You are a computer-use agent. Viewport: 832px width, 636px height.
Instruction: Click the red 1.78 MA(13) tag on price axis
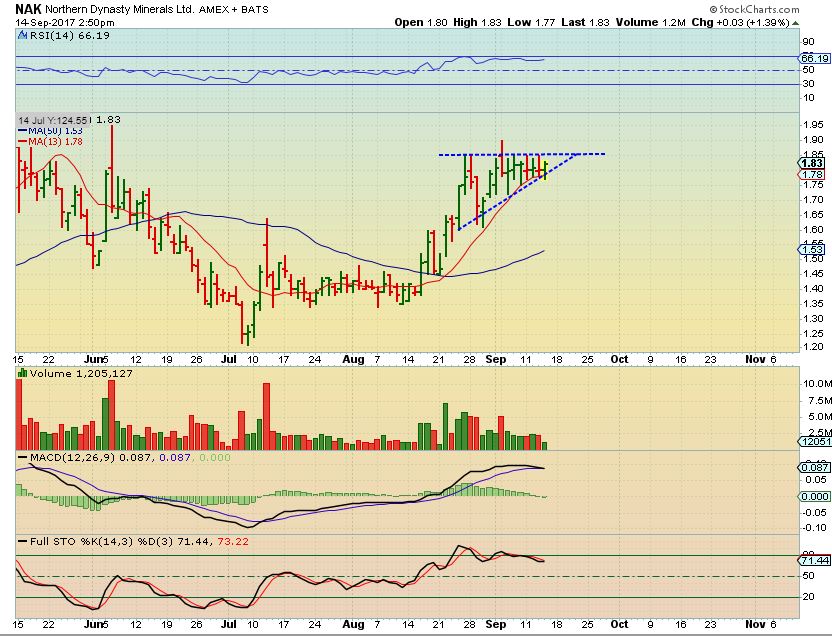[x=812, y=175]
